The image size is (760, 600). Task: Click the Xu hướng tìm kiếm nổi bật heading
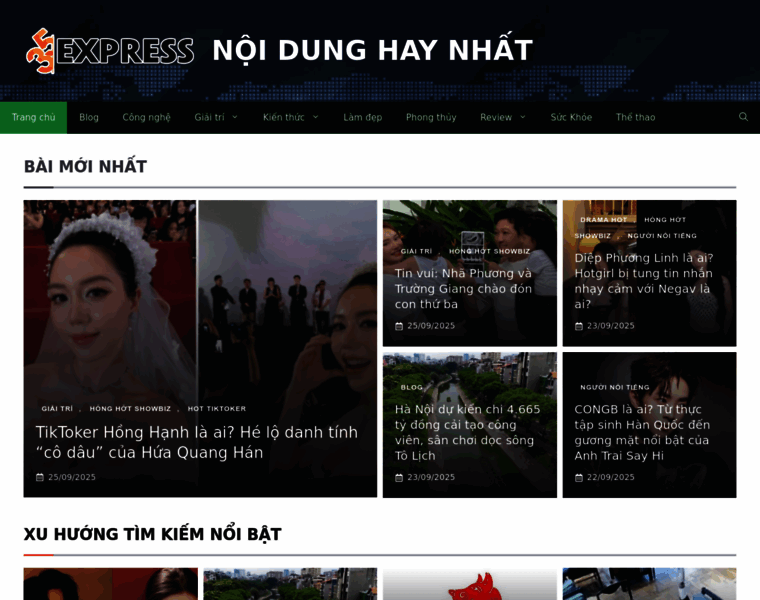153,534
